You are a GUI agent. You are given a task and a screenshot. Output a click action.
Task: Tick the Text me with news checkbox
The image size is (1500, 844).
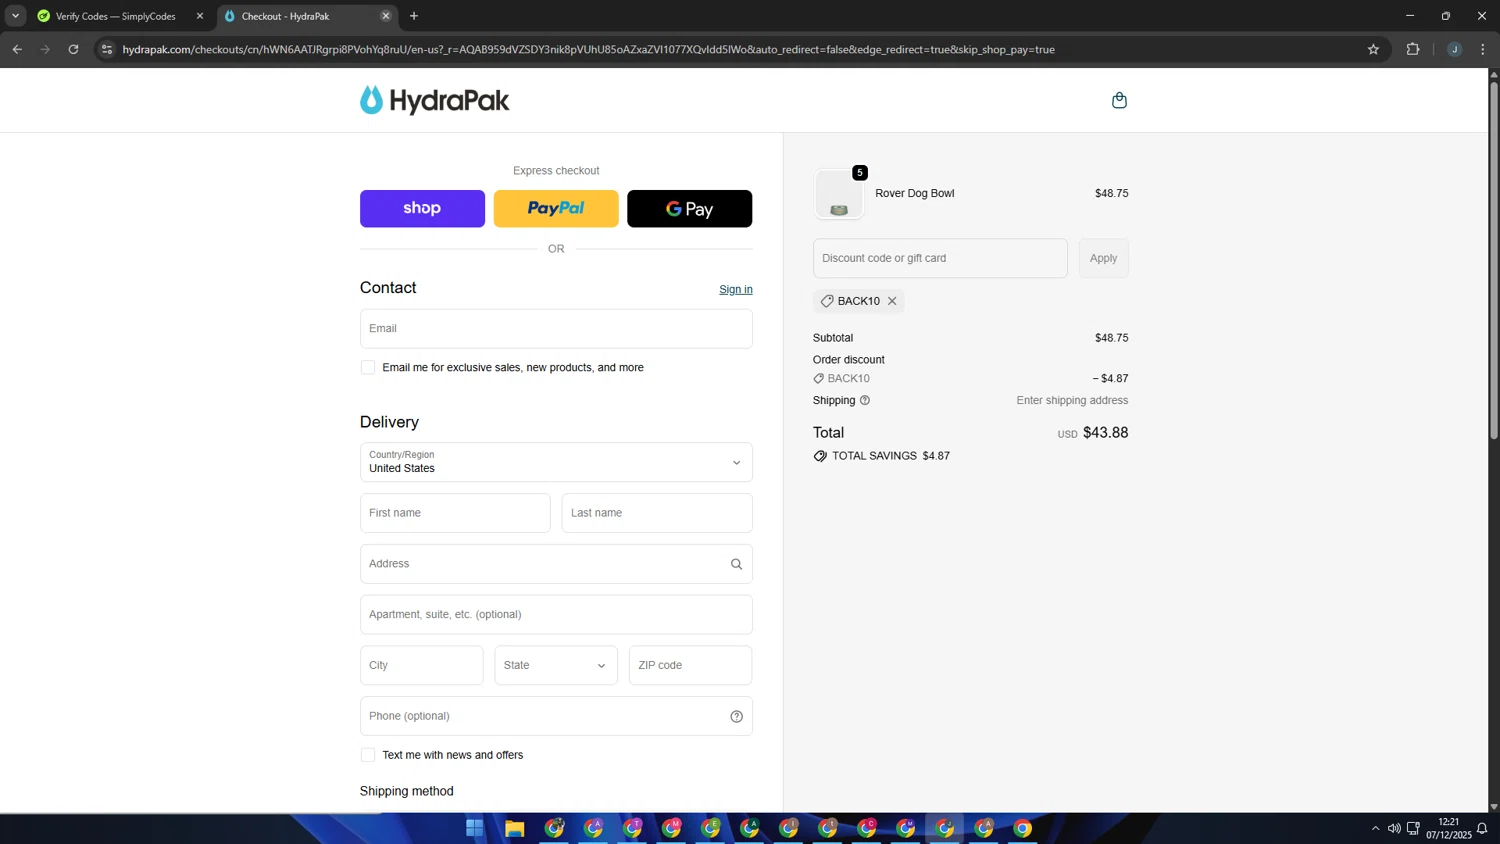click(x=368, y=755)
